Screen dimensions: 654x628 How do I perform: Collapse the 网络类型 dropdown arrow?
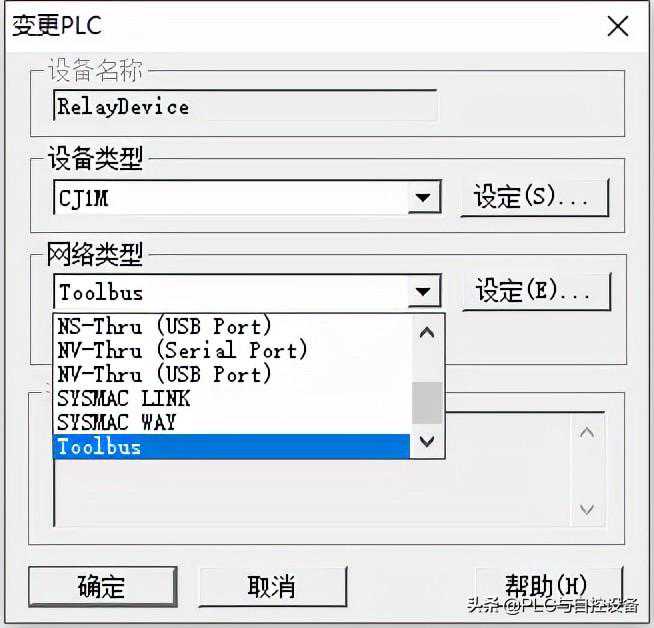coord(424,292)
